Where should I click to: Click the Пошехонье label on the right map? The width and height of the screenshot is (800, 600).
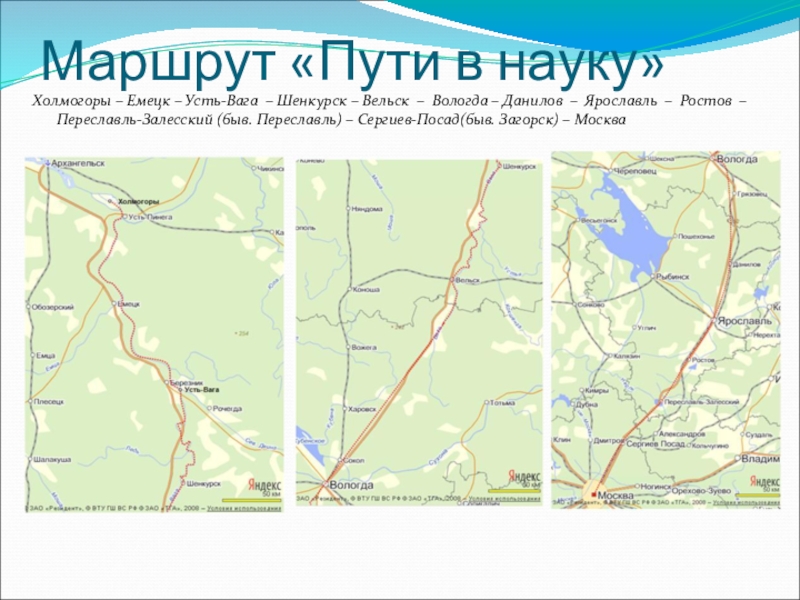pos(696,237)
